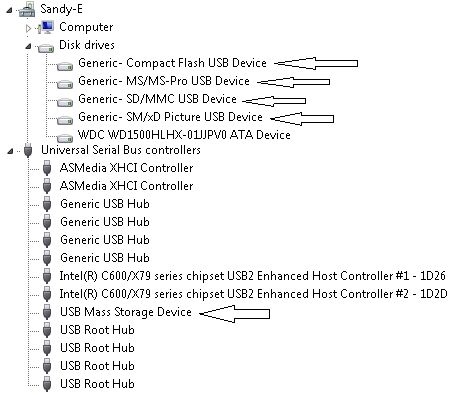Screen dimensions: 451x395
Task: Collapse Universal Serial Bus controllers category
Action: point(10,152)
